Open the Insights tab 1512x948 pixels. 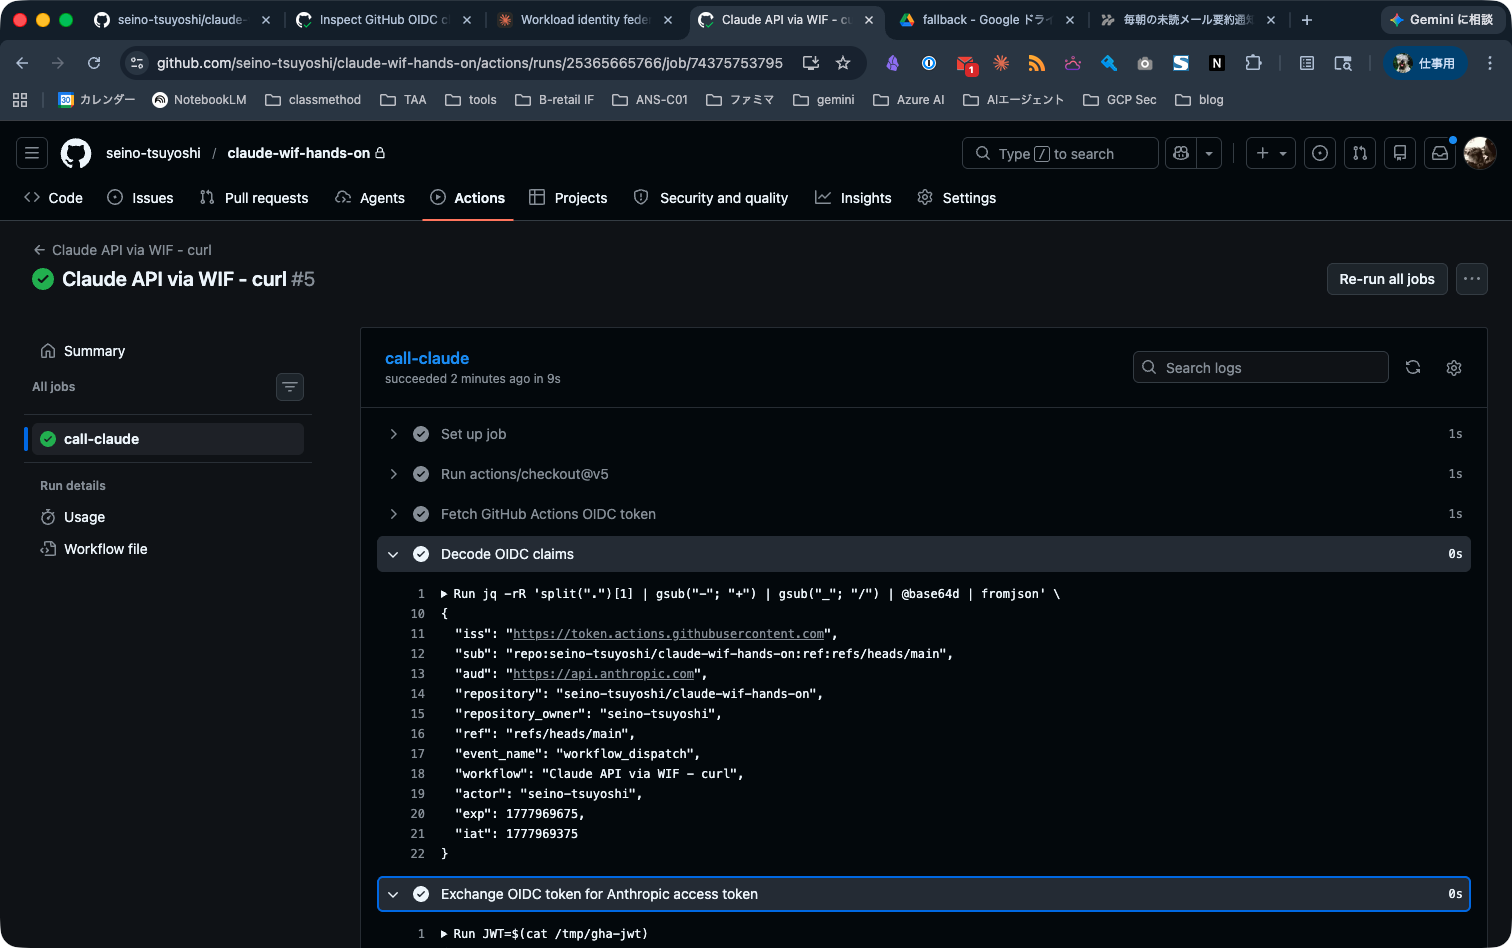tap(853, 198)
